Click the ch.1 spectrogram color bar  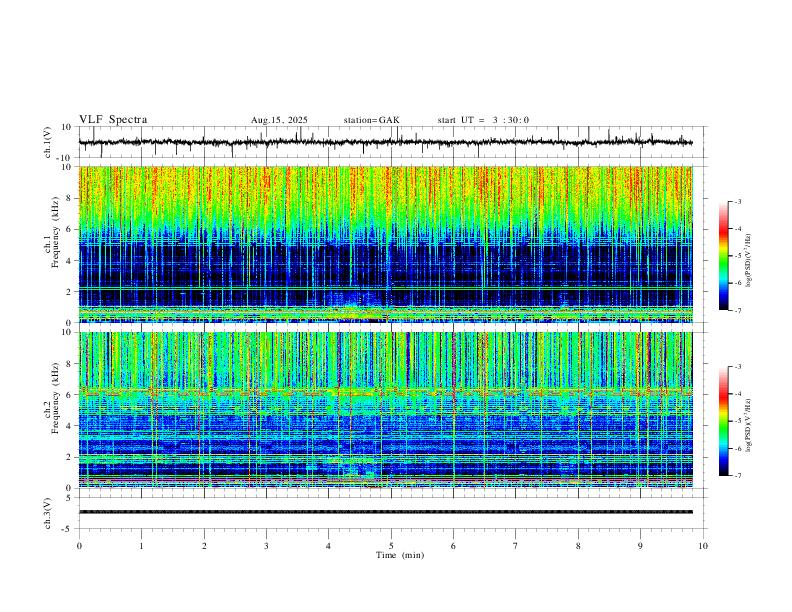click(724, 255)
